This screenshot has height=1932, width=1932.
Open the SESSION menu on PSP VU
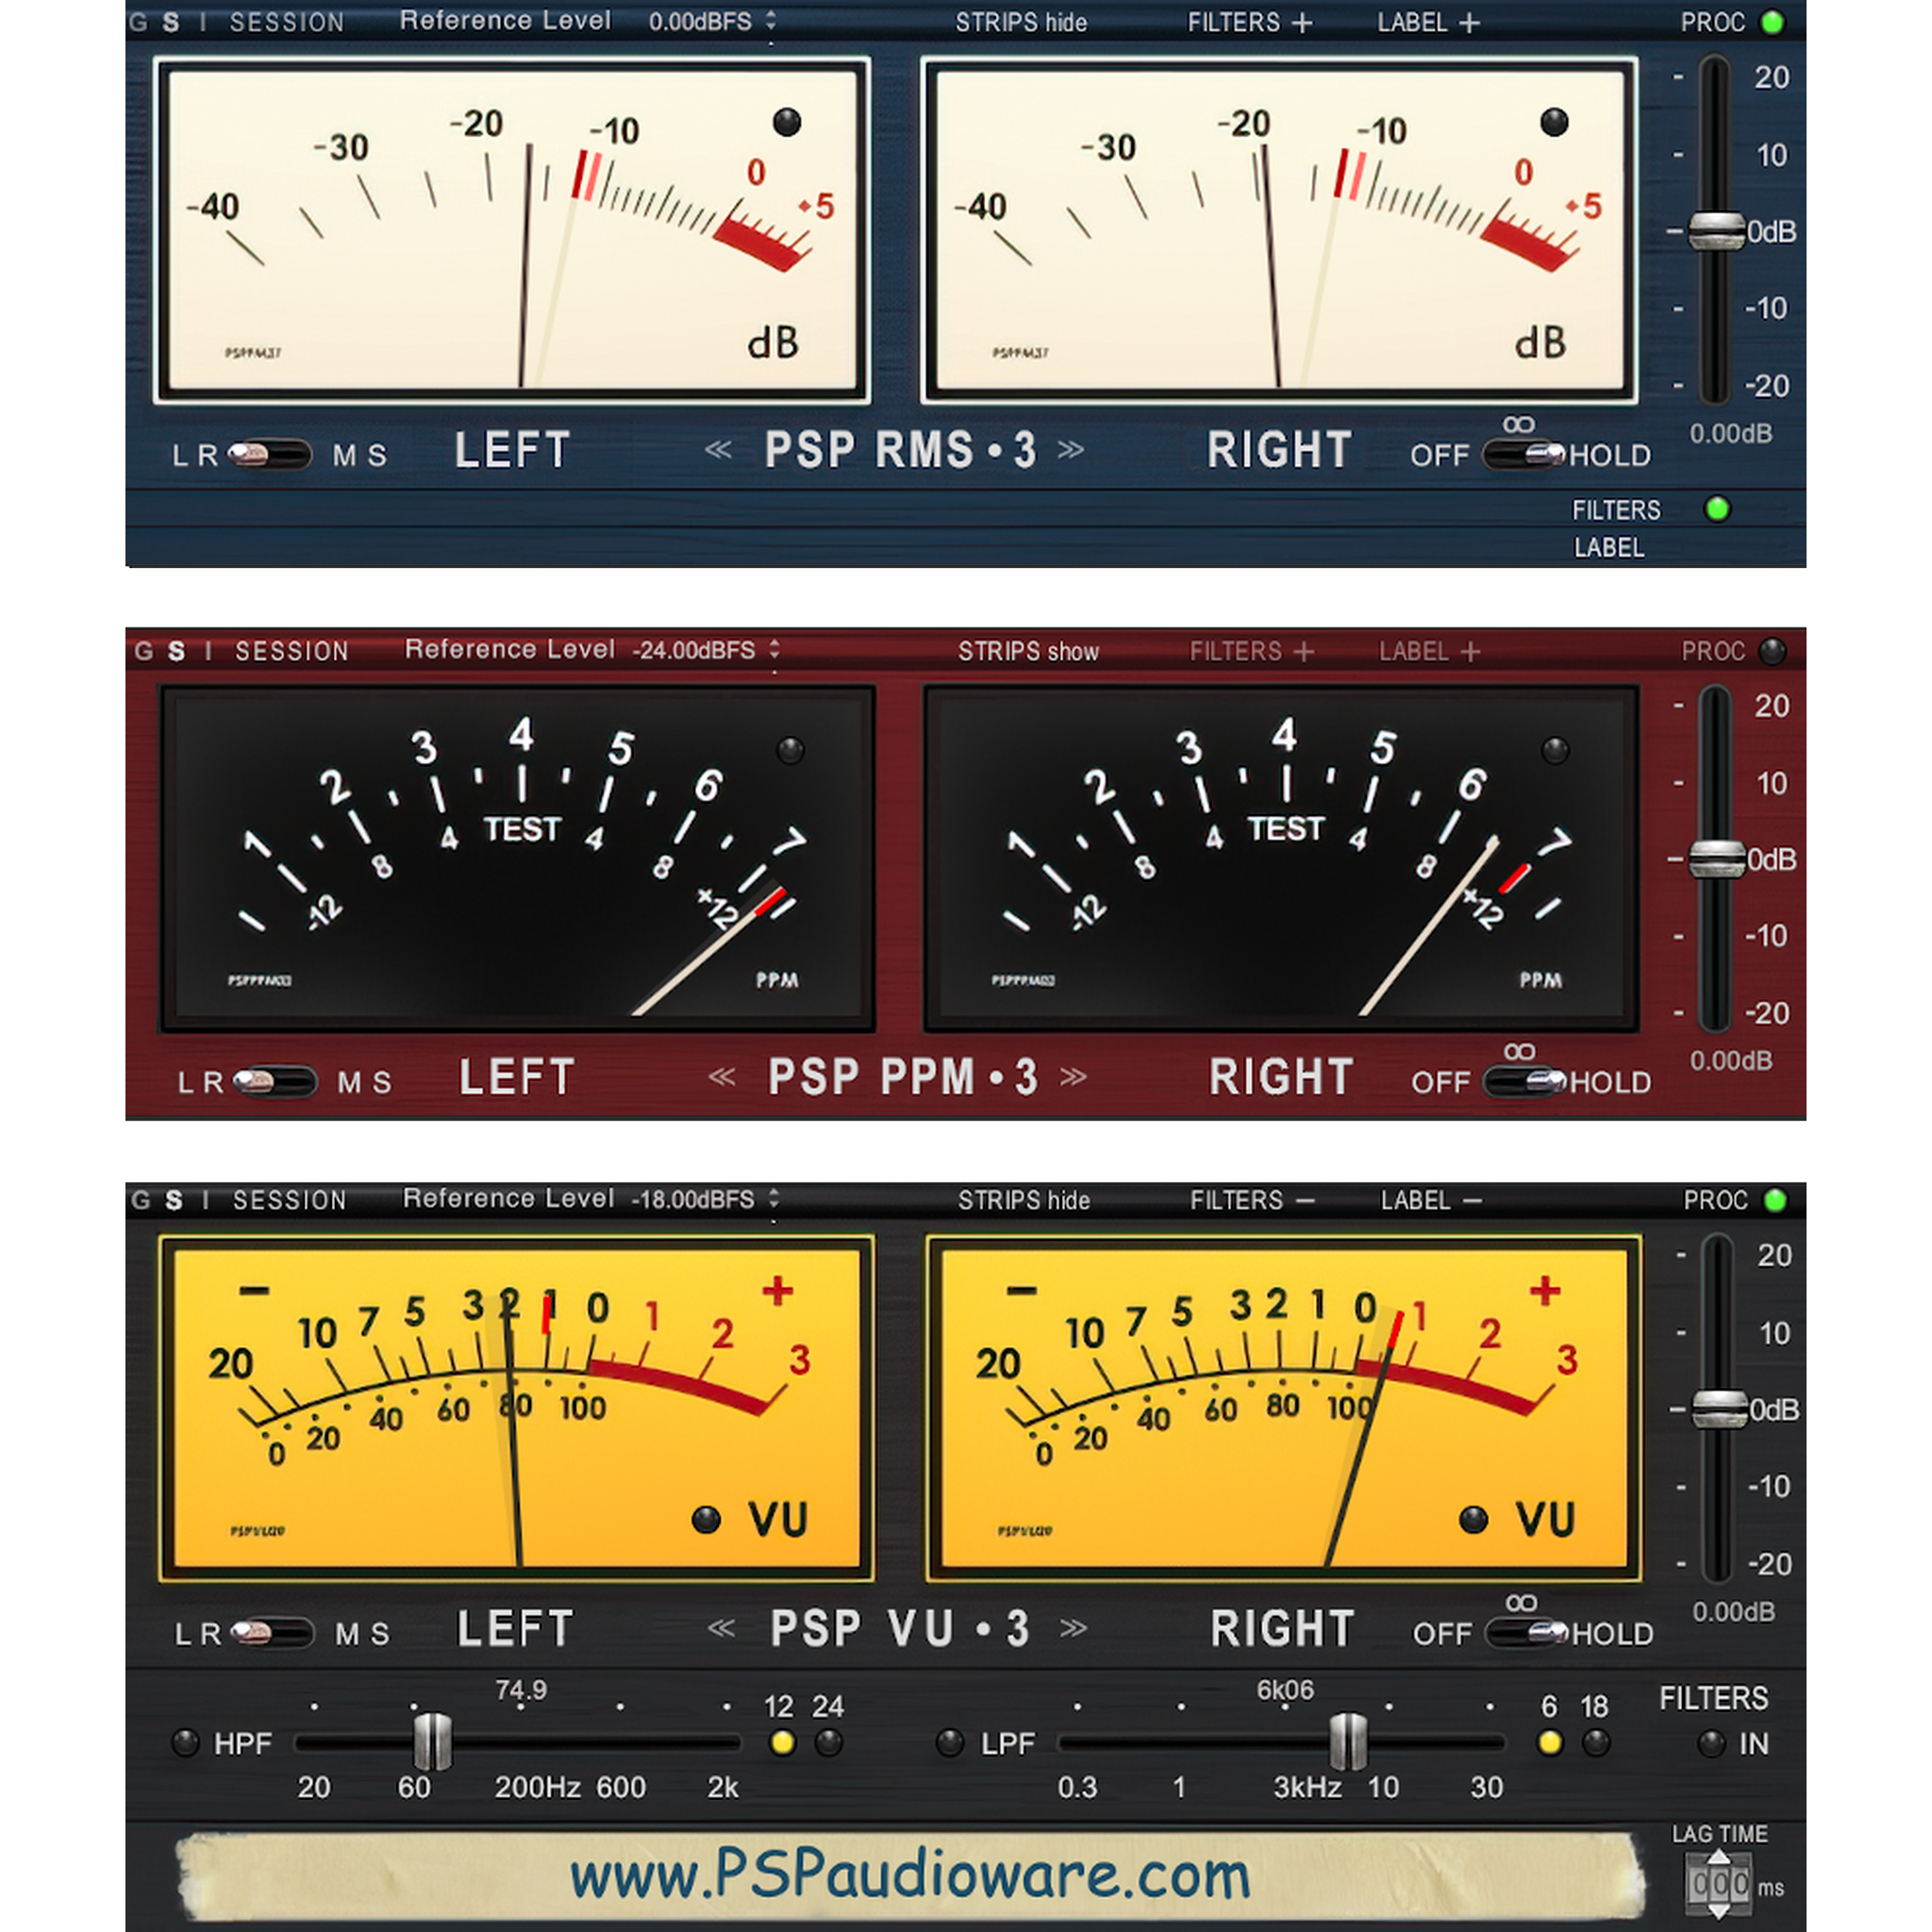pyautogui.click(x=288, y=1200)
